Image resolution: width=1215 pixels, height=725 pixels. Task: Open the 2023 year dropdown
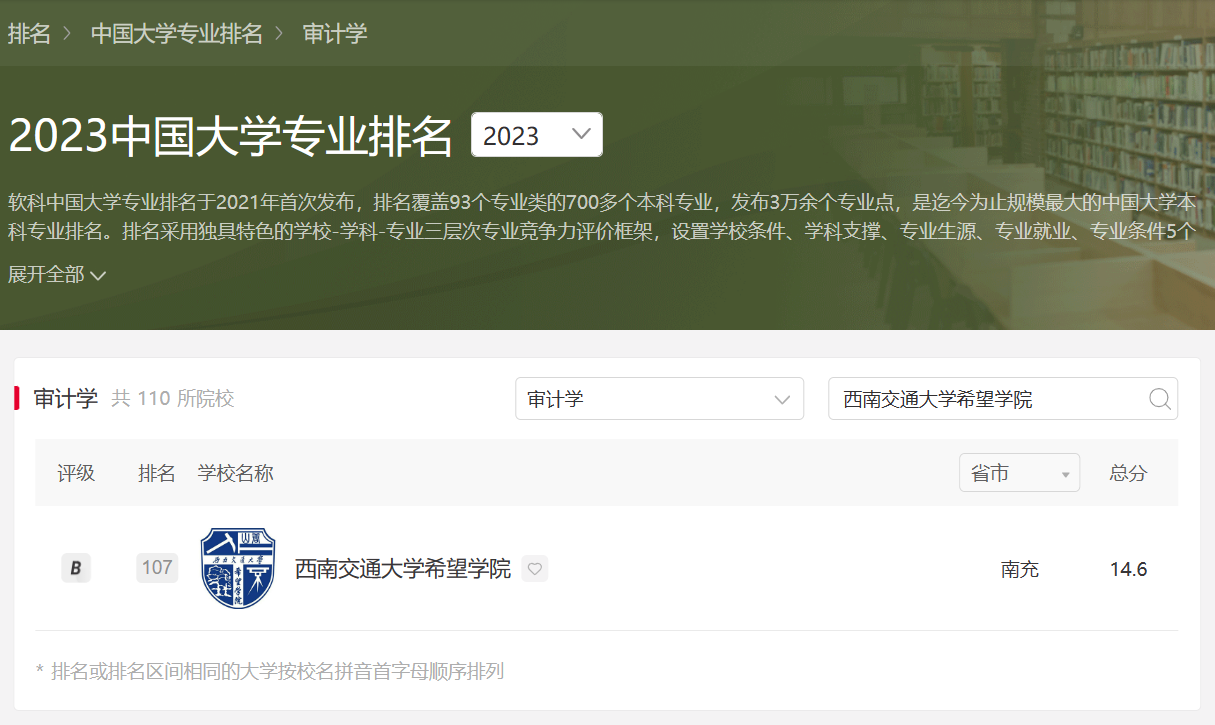click(537, 135)
